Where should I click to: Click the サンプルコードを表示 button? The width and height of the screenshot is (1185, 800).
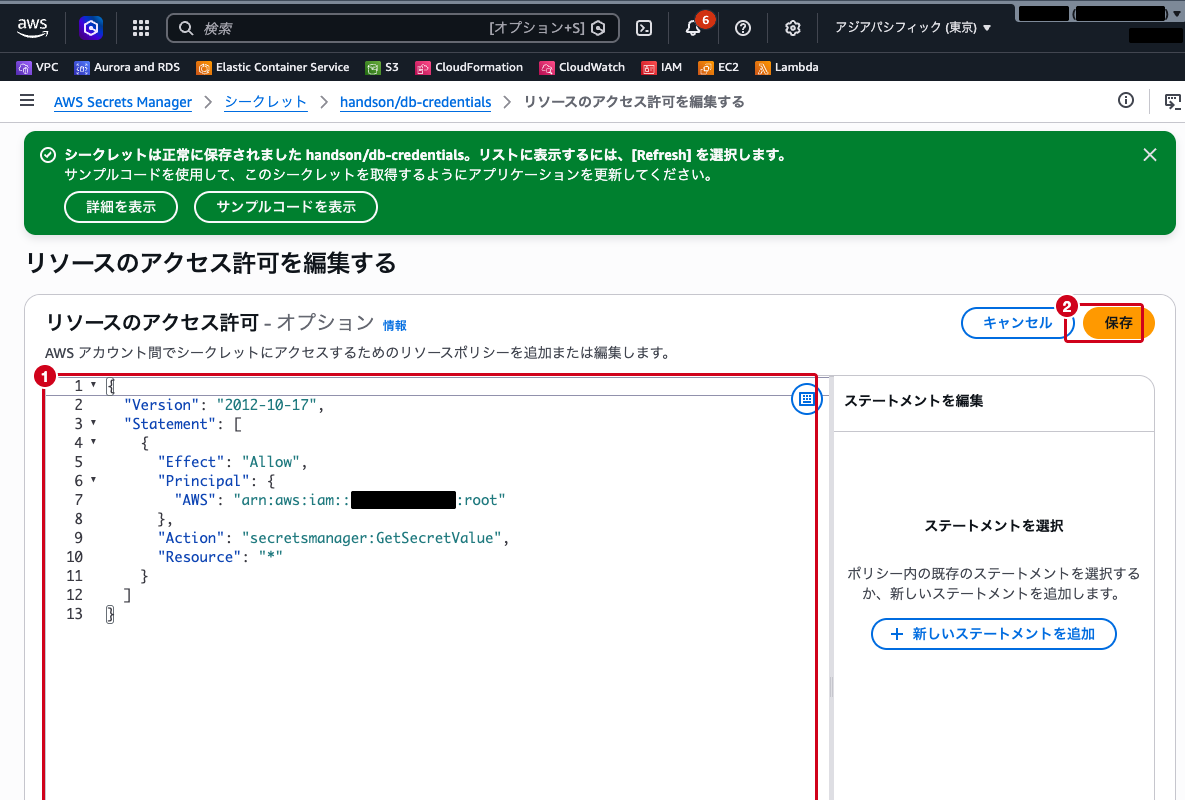click(286, 207)
